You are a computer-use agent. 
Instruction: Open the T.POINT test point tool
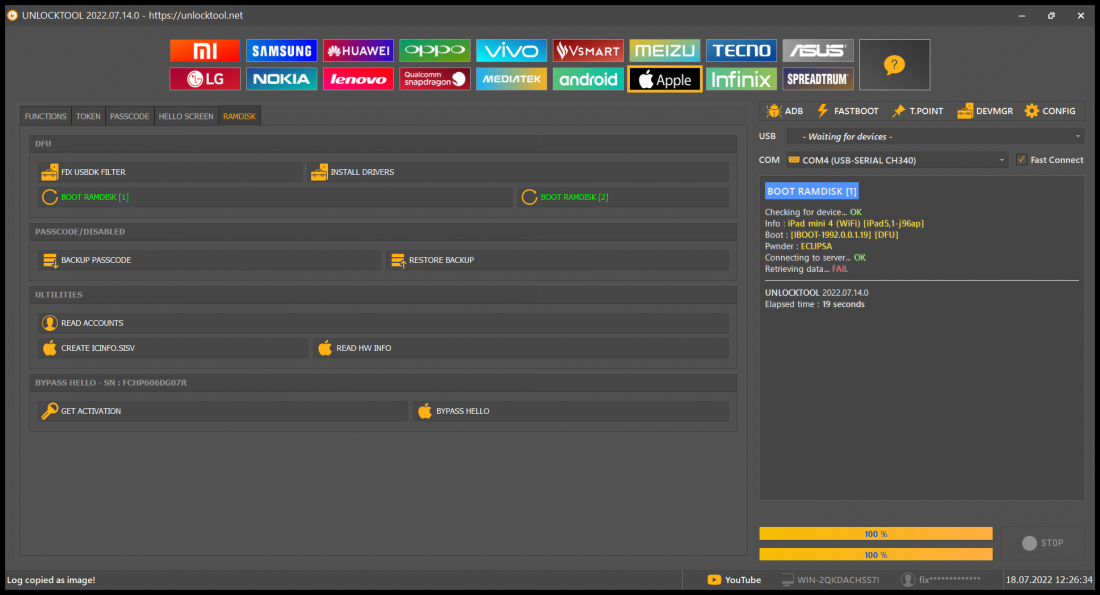click(918, 111)
